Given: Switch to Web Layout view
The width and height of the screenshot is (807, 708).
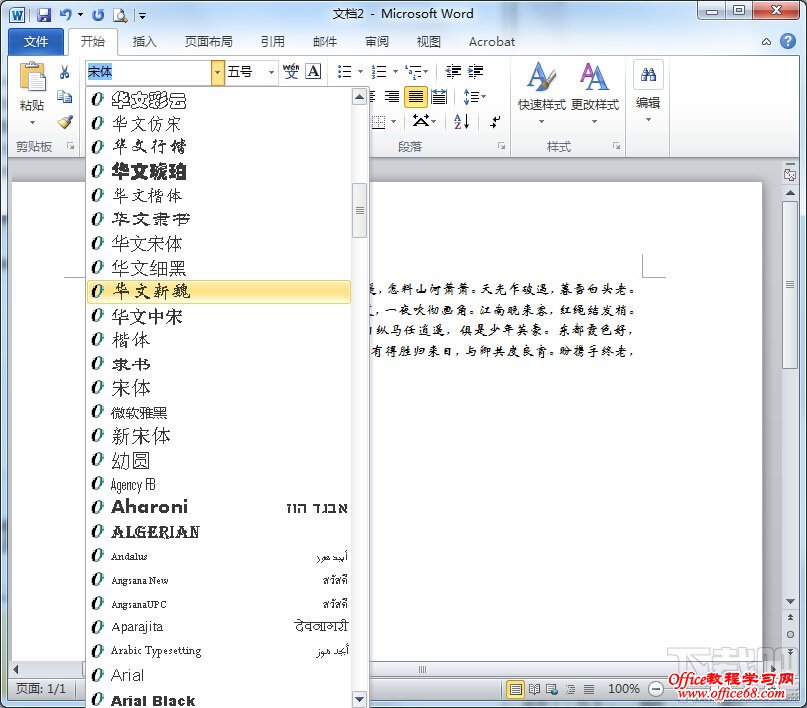Looking at the screenshot, I should 552,689.
